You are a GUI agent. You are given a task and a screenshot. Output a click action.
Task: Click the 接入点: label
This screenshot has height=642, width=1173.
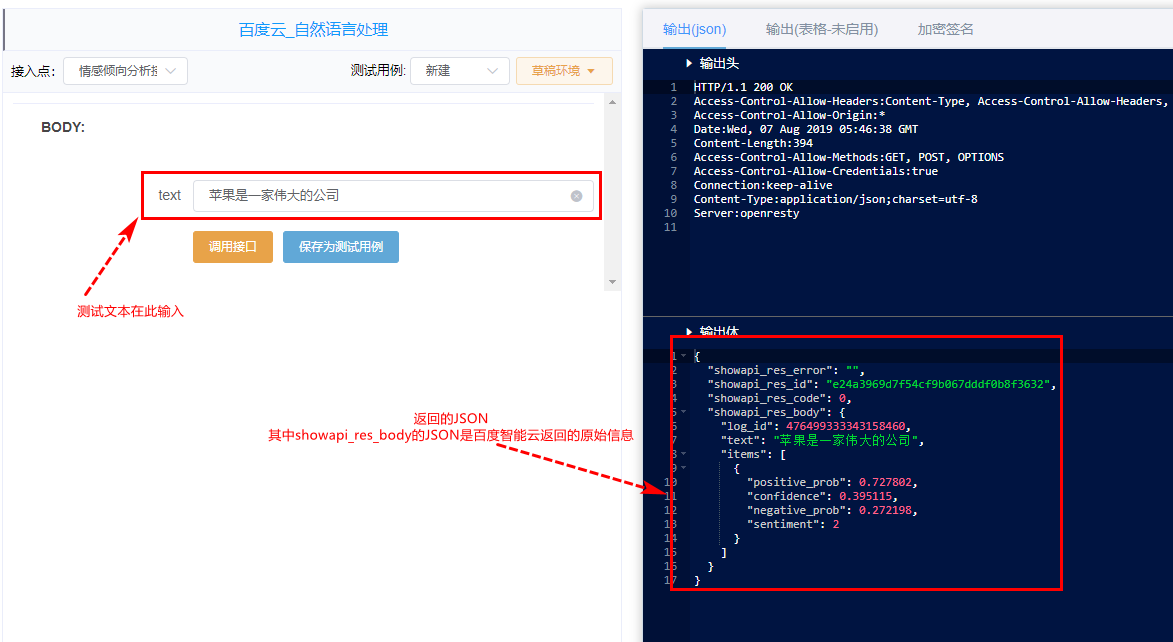(x=33, y=71)
